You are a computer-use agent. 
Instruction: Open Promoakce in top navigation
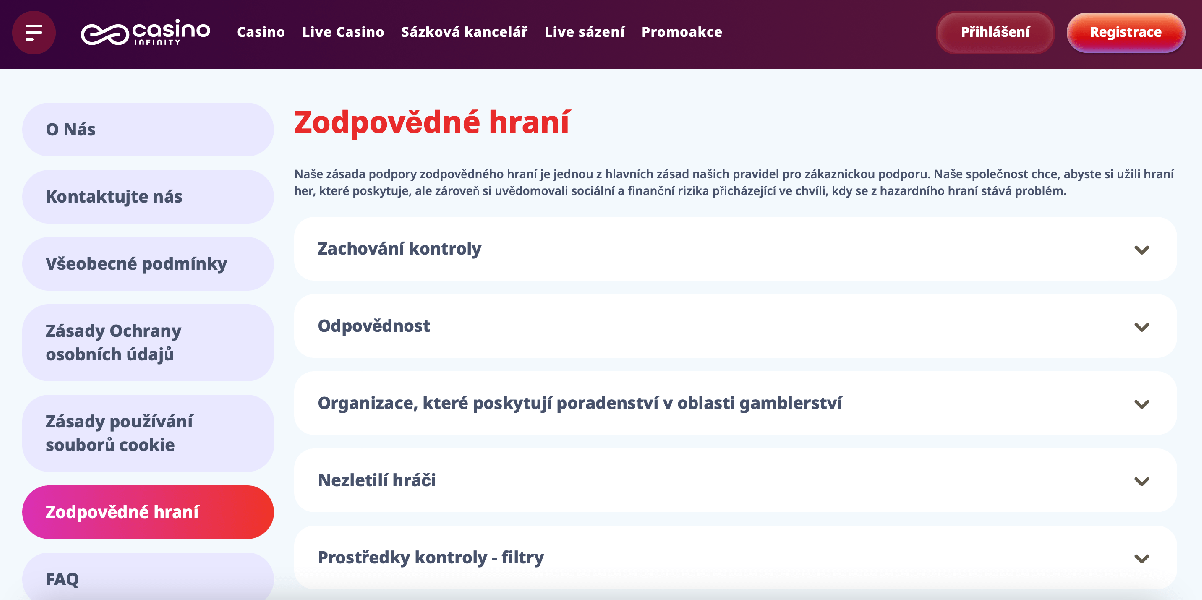tap(682, 32)
